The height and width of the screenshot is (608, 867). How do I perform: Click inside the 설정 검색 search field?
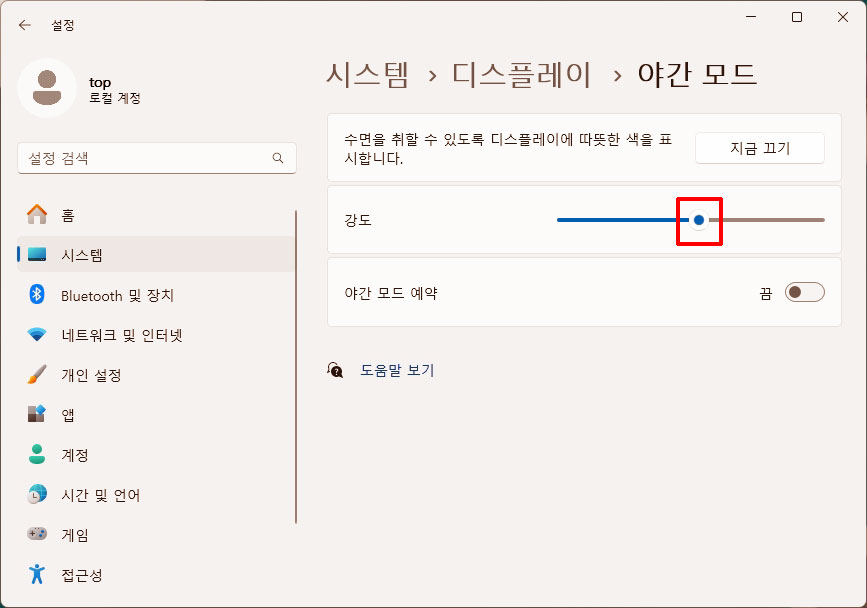click(156, 158)
